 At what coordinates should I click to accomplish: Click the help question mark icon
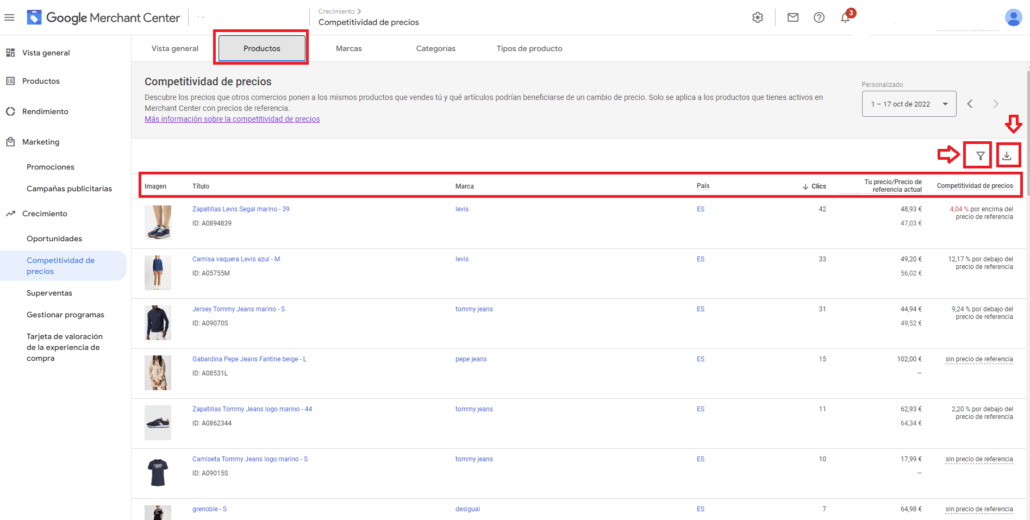point(819,17)
